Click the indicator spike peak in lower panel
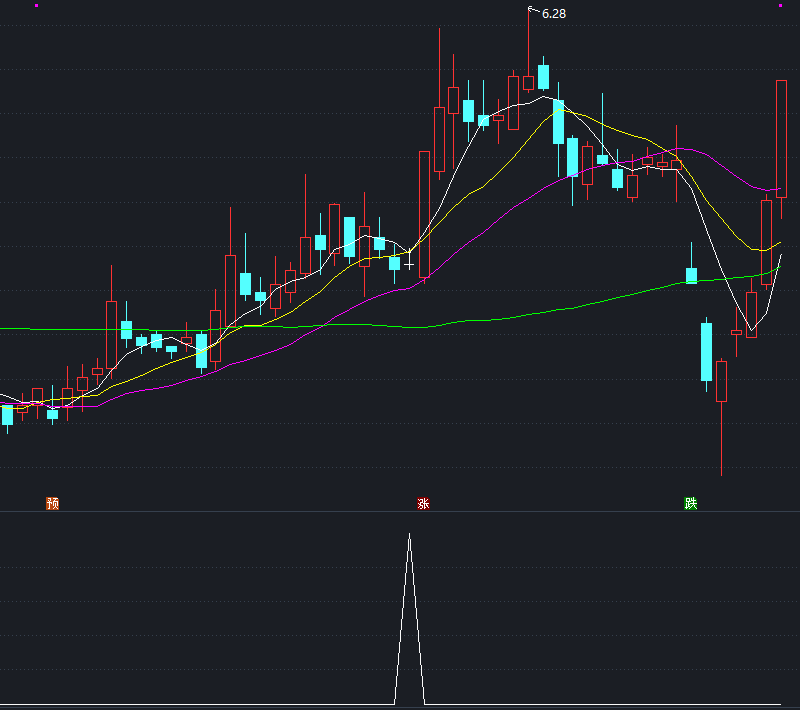Screen dimensions: 800x710 [x=409, y=535]
